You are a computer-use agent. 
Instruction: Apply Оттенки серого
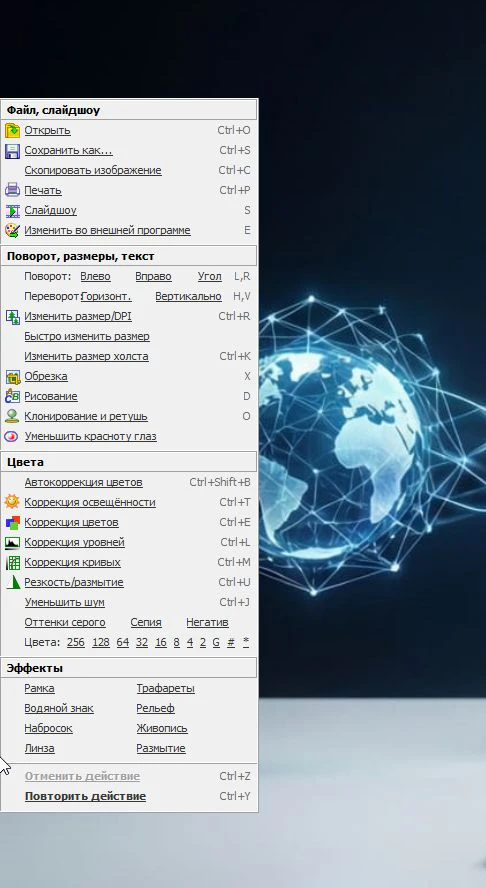tap(65, 622)
